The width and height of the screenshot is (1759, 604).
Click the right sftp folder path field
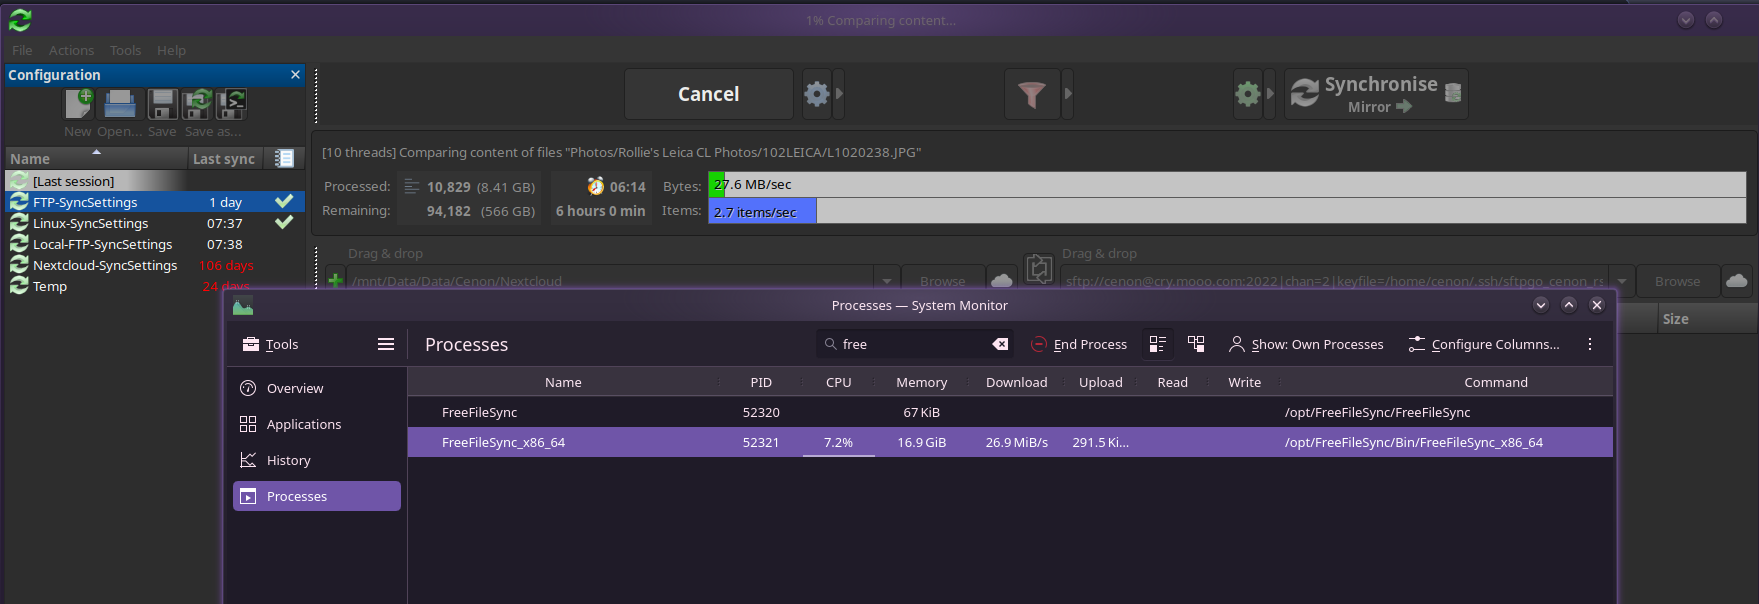pos(1335,281)
